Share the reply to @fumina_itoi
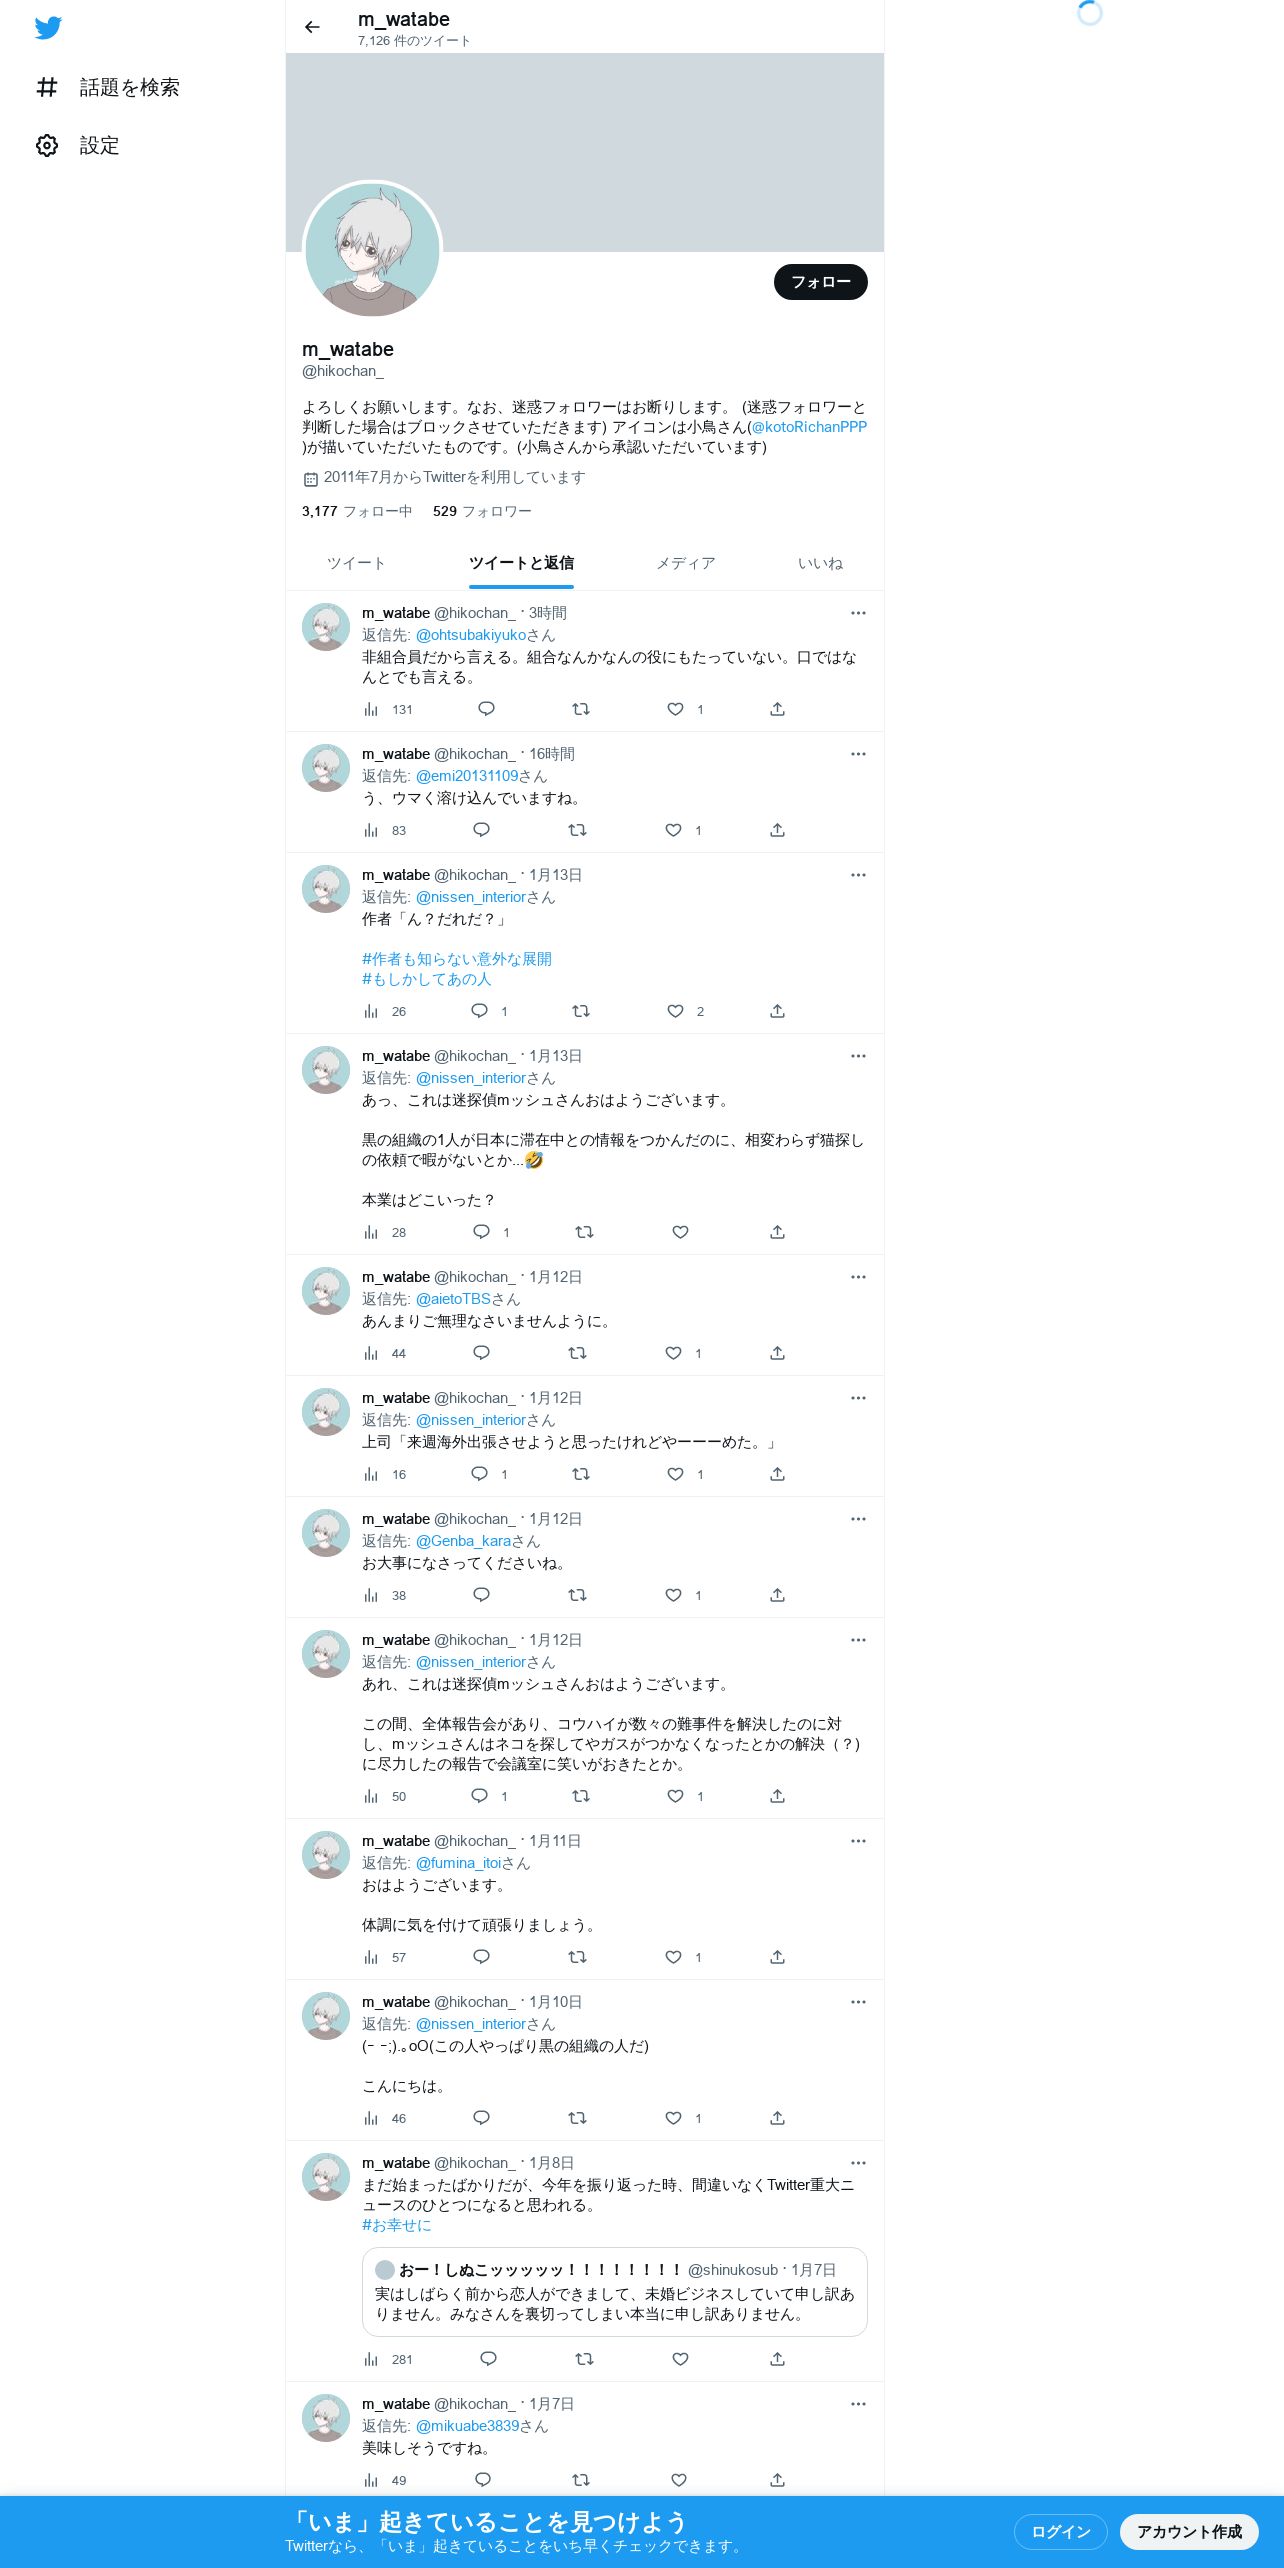 point(777,1957)
